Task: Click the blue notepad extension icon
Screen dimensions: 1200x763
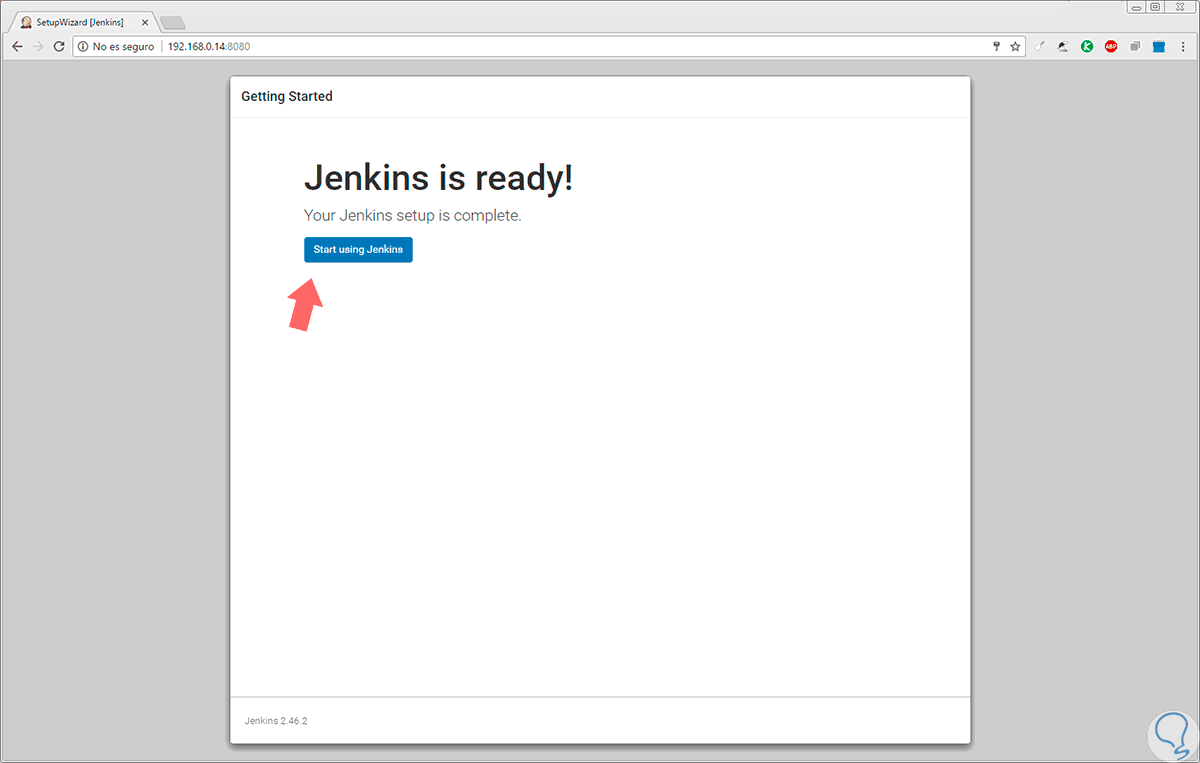Action: (x=1159, y=46)
